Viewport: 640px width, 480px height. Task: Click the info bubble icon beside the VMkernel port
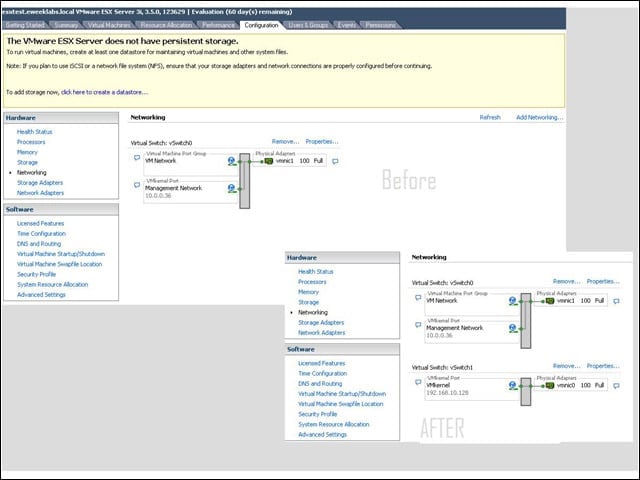tap(418, 382)
